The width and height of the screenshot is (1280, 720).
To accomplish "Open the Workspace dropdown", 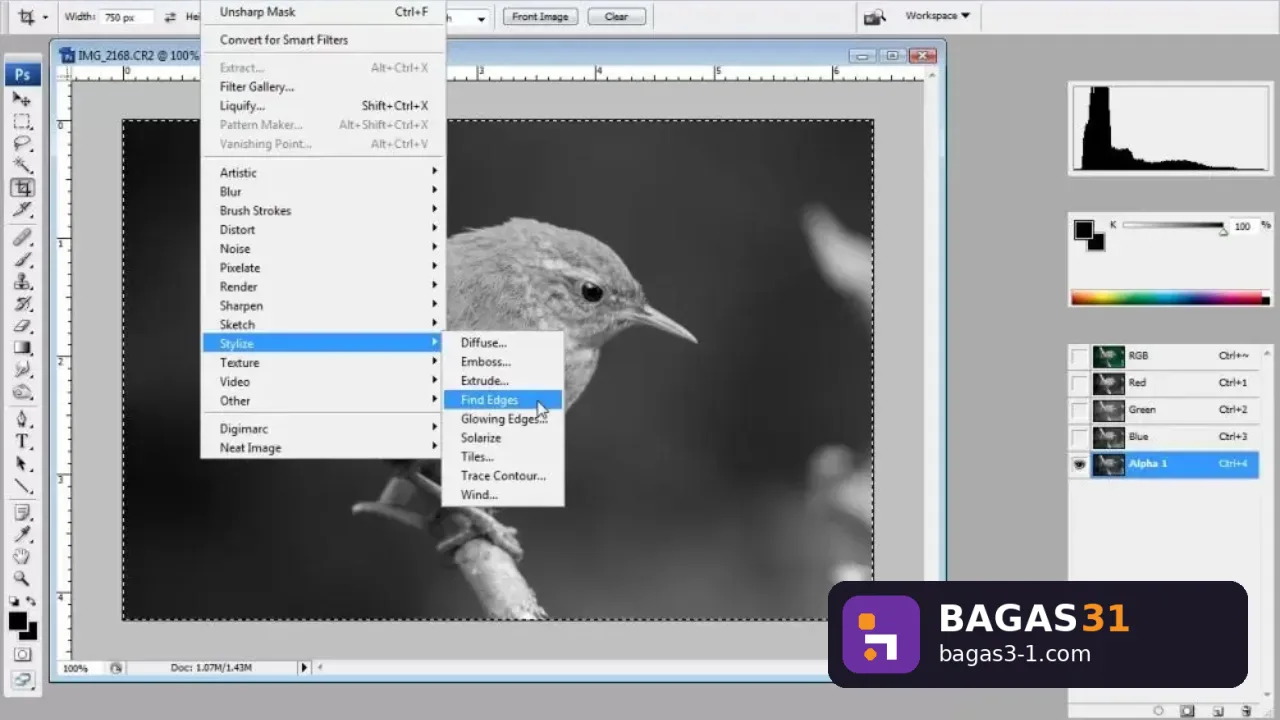I will [x=937, y=16].
